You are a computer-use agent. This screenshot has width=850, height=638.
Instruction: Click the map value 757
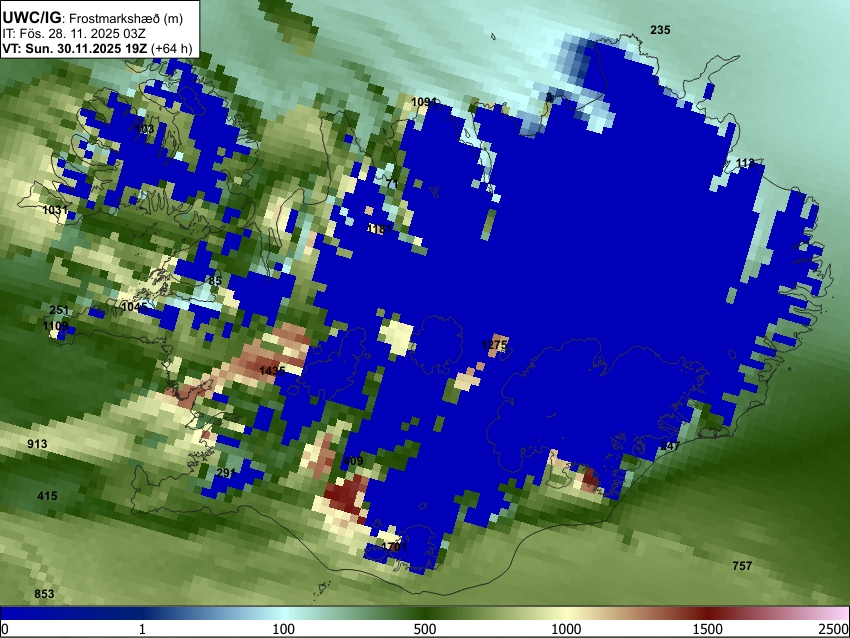[742, 566]
